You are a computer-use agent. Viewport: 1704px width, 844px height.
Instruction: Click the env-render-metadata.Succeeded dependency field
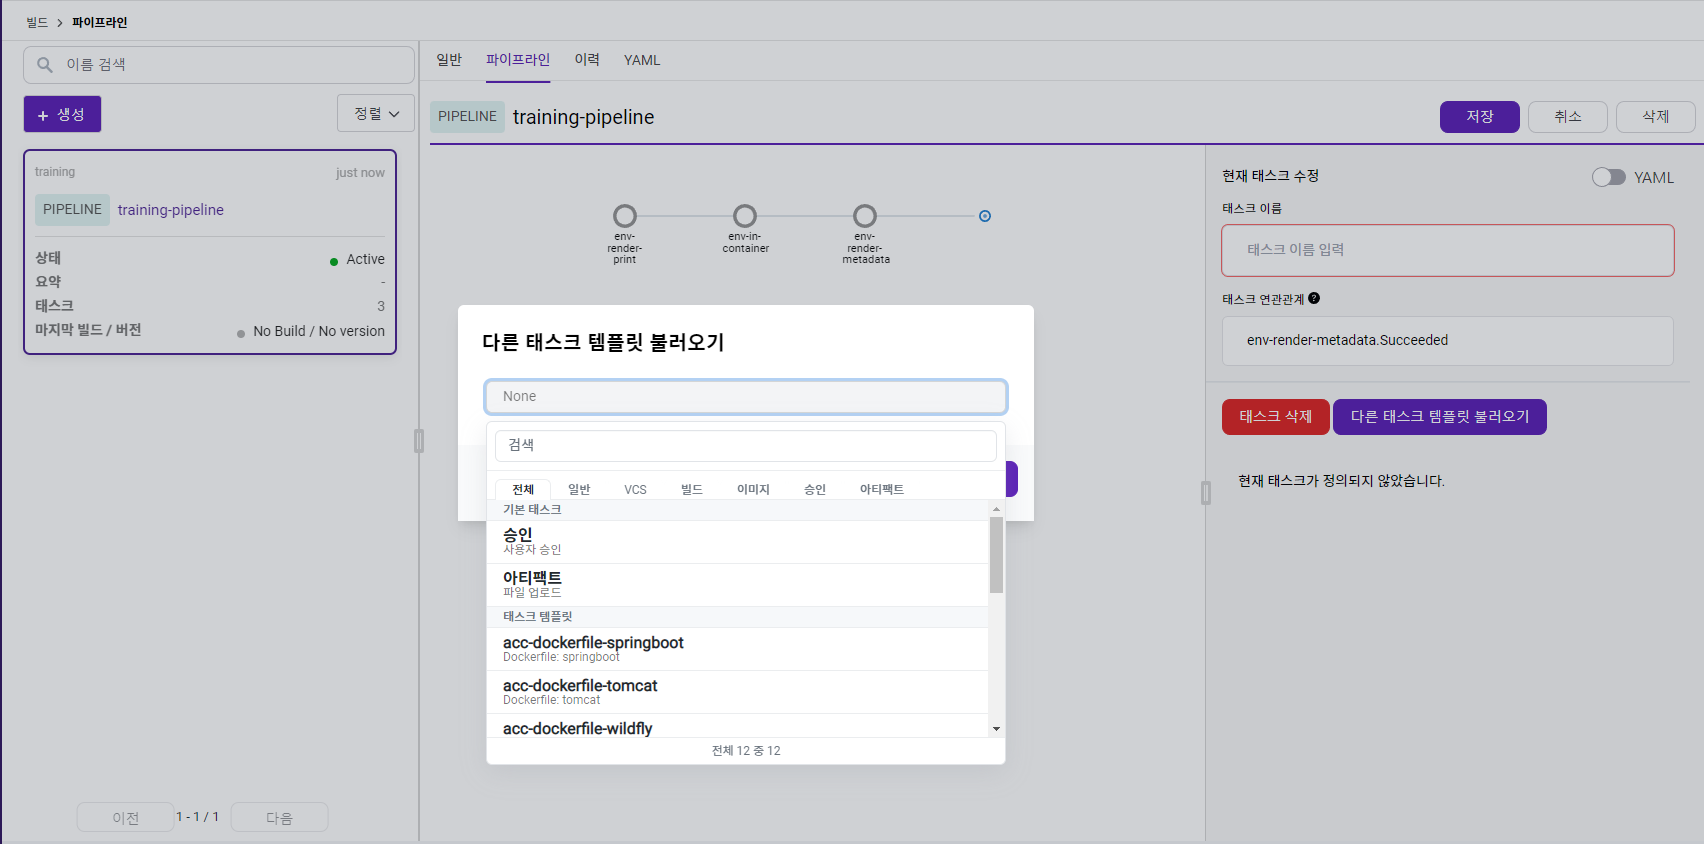tap(1448, 341)
